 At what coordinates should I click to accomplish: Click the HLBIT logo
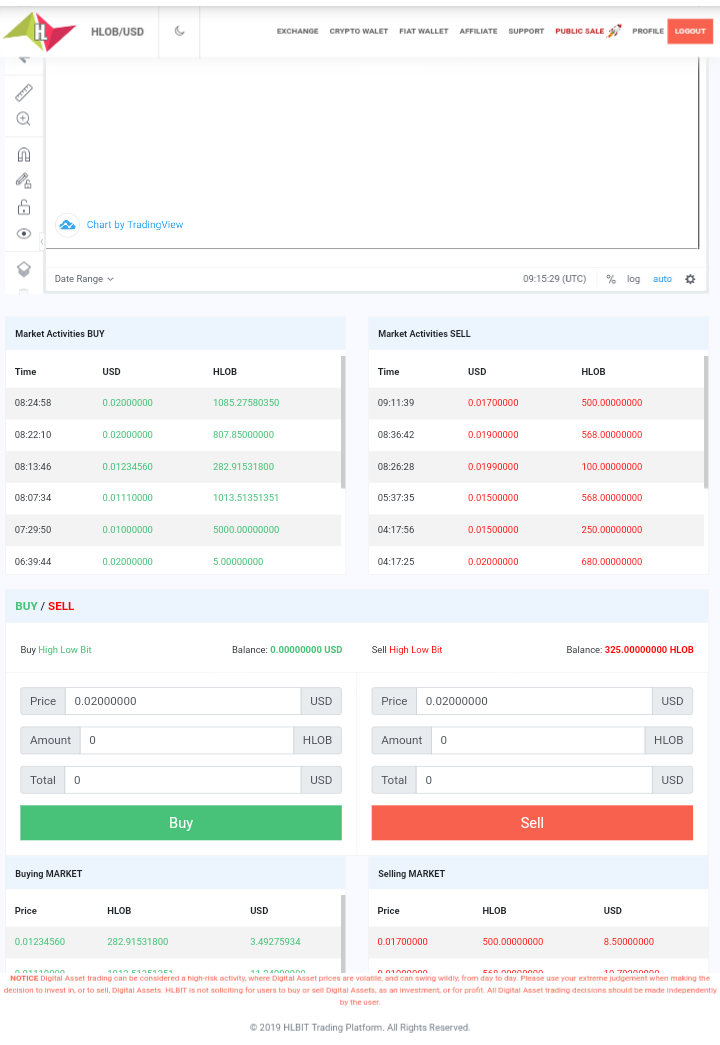pos(40,31)
